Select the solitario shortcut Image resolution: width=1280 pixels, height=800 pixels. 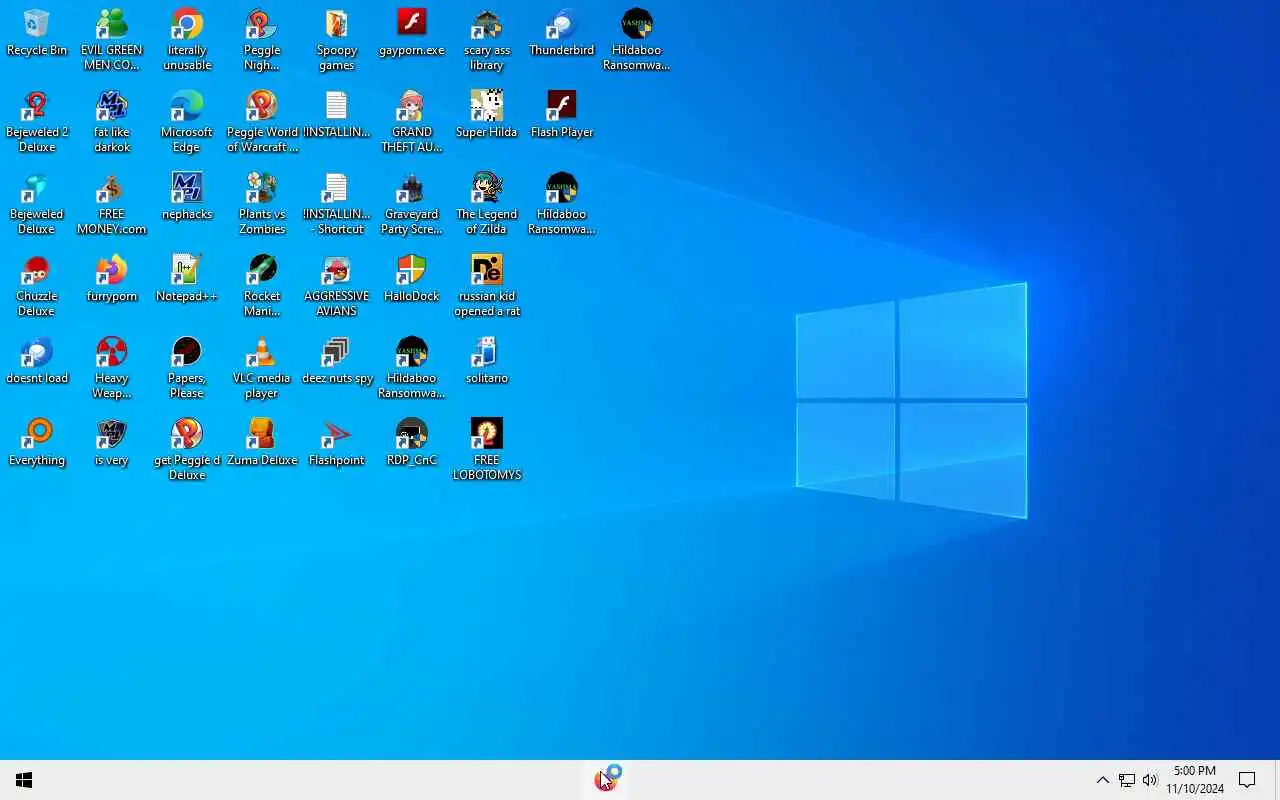point(487,361)
